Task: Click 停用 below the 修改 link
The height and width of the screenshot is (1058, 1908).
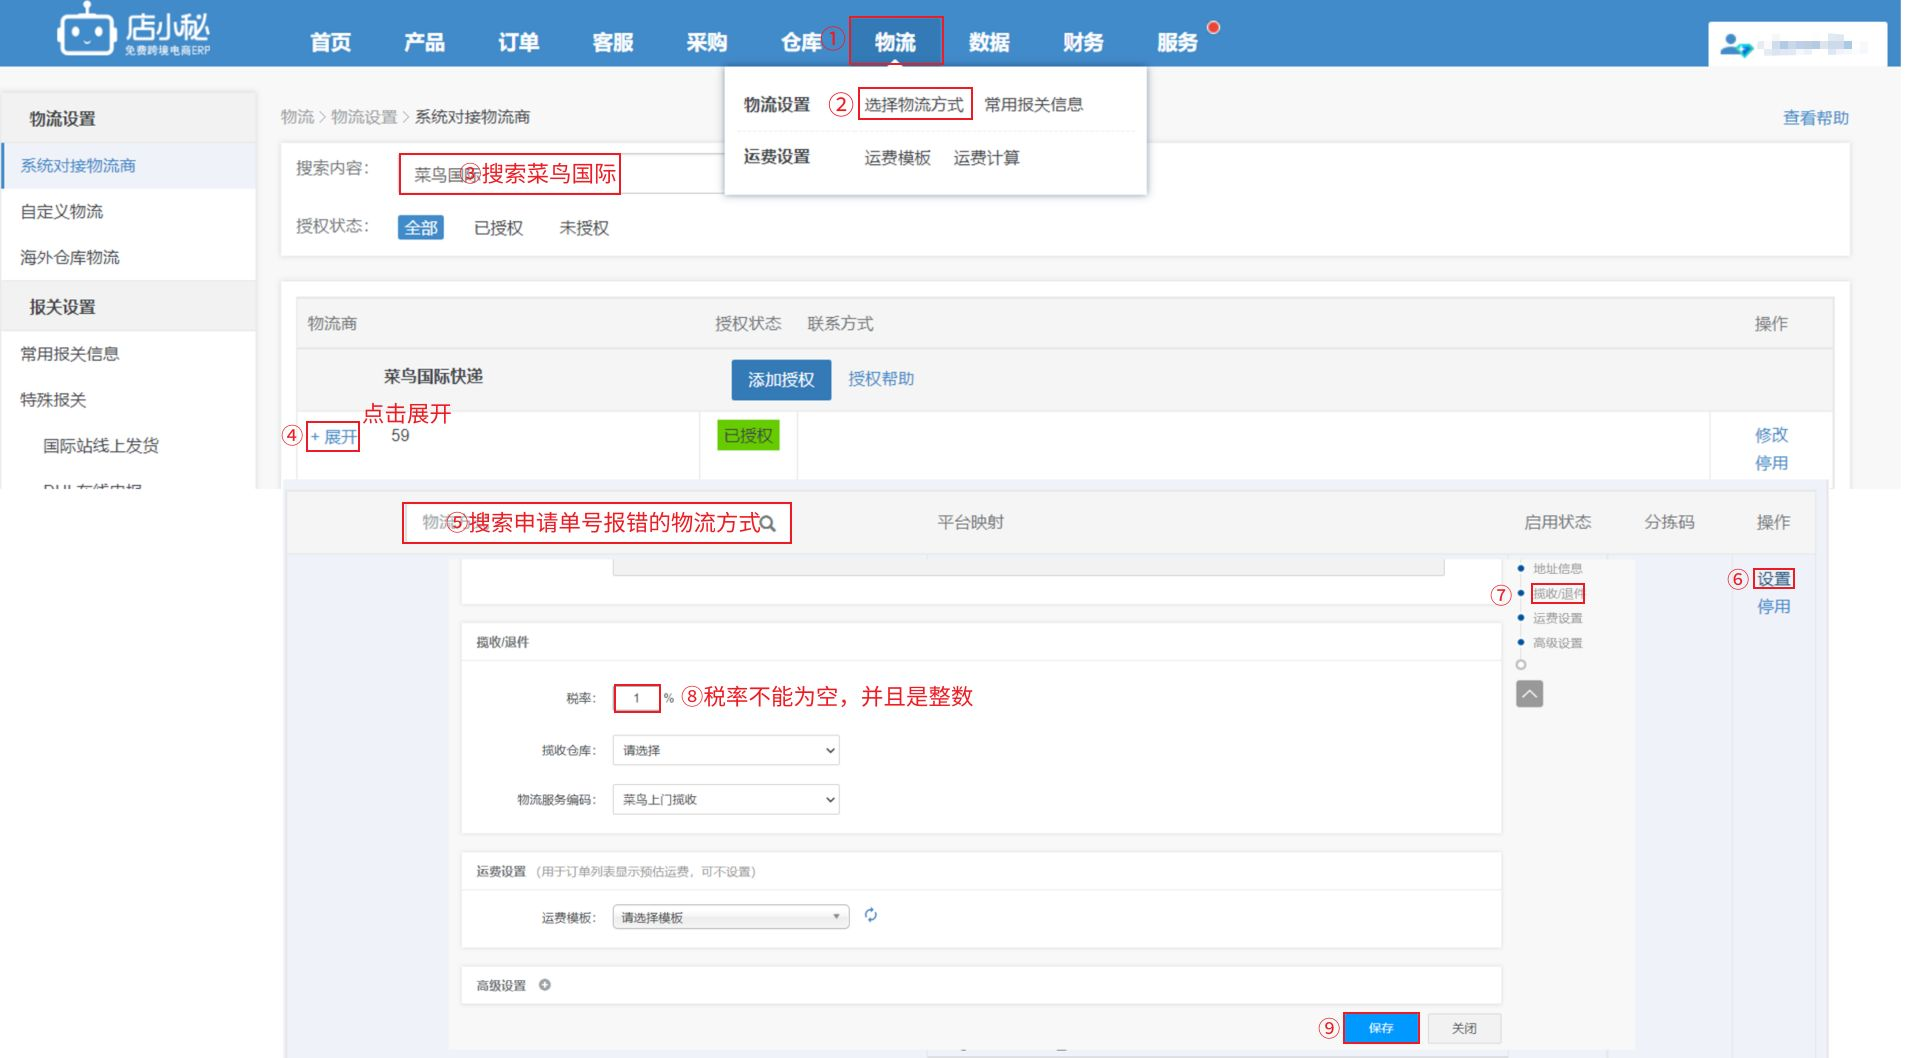Action: coord(1771,462)
